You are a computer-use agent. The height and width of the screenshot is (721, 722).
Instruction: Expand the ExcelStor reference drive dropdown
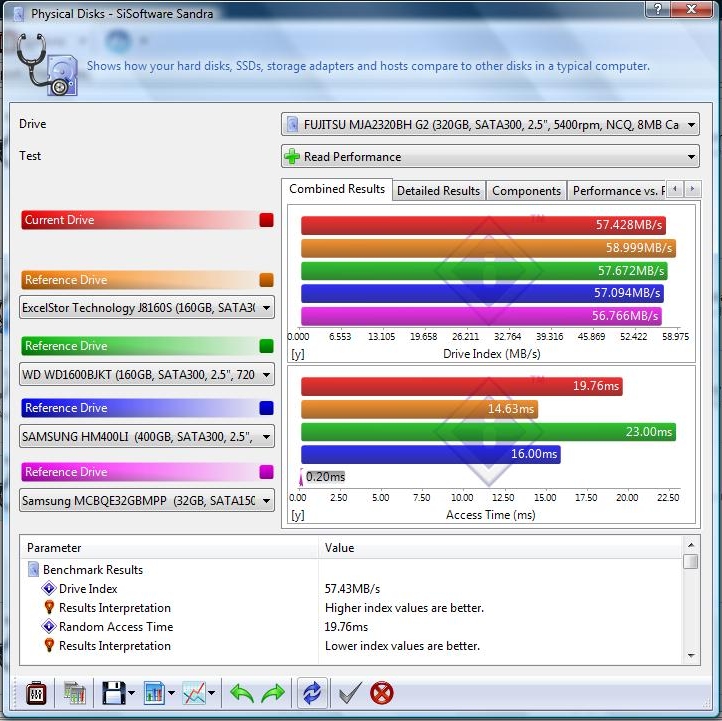tap(147, 308)
